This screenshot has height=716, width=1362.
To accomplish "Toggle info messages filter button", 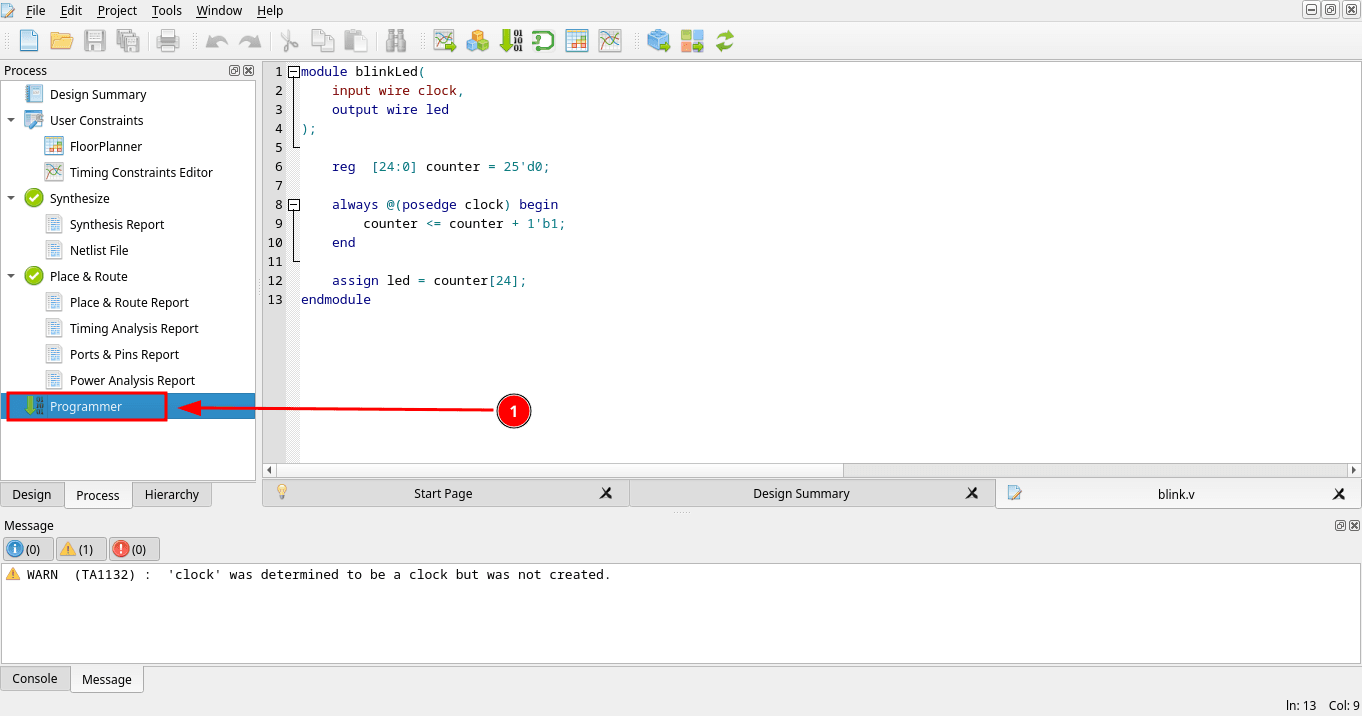I will pos(28,549).
